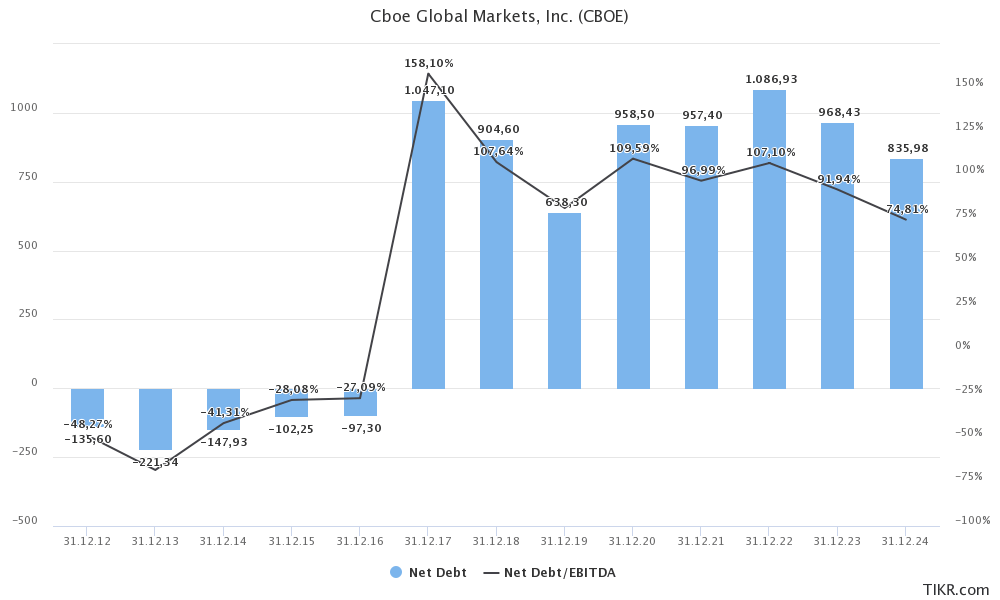The image size is (1000, 600).
Task: Select the 31.12.17 bar labeled 1.047,10
Action: (428, 245)
